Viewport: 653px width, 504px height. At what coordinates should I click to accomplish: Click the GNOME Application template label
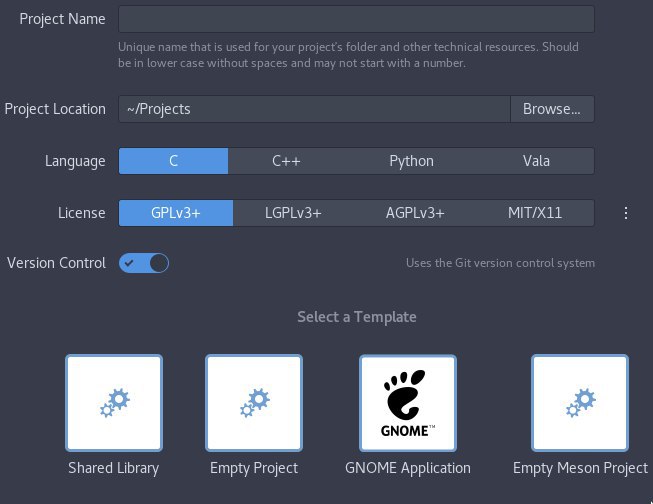(x=407, y=468)
